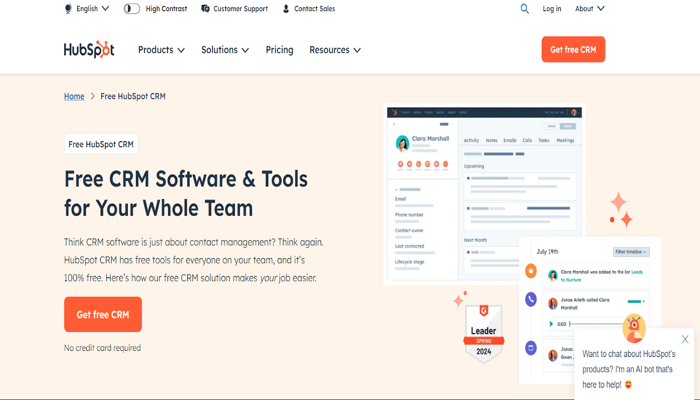Click the search magnifier icon
This screenshot has width=700, height=400.
(525, 8)
